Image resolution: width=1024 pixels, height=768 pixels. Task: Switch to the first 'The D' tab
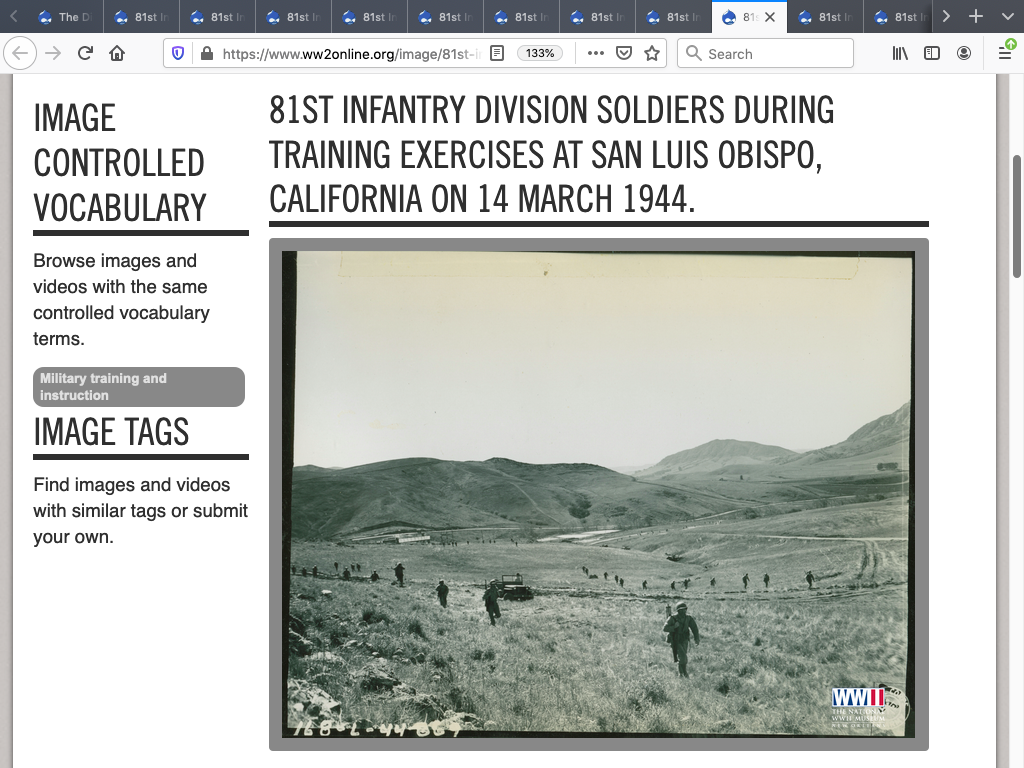point(66,17)
